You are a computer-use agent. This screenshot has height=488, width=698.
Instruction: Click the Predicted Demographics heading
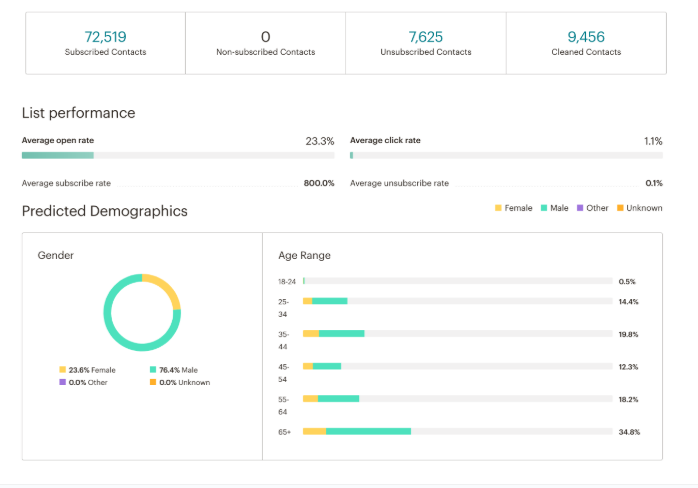coord(105,211)
